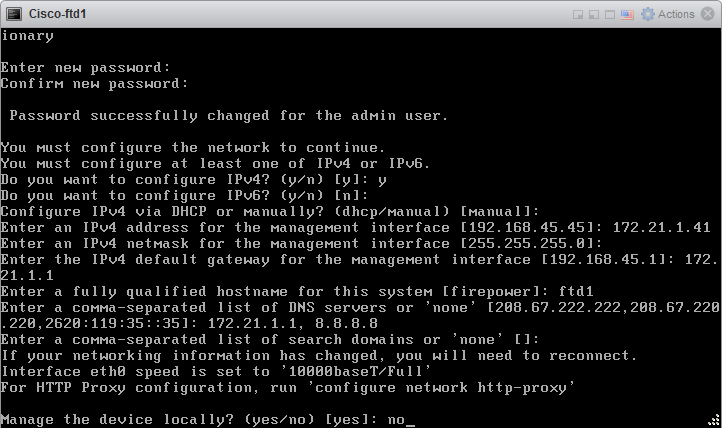The width and height of the screenshot is (722, 428).
Task: Switch console to the smallest window size icon
Action: 578,15
